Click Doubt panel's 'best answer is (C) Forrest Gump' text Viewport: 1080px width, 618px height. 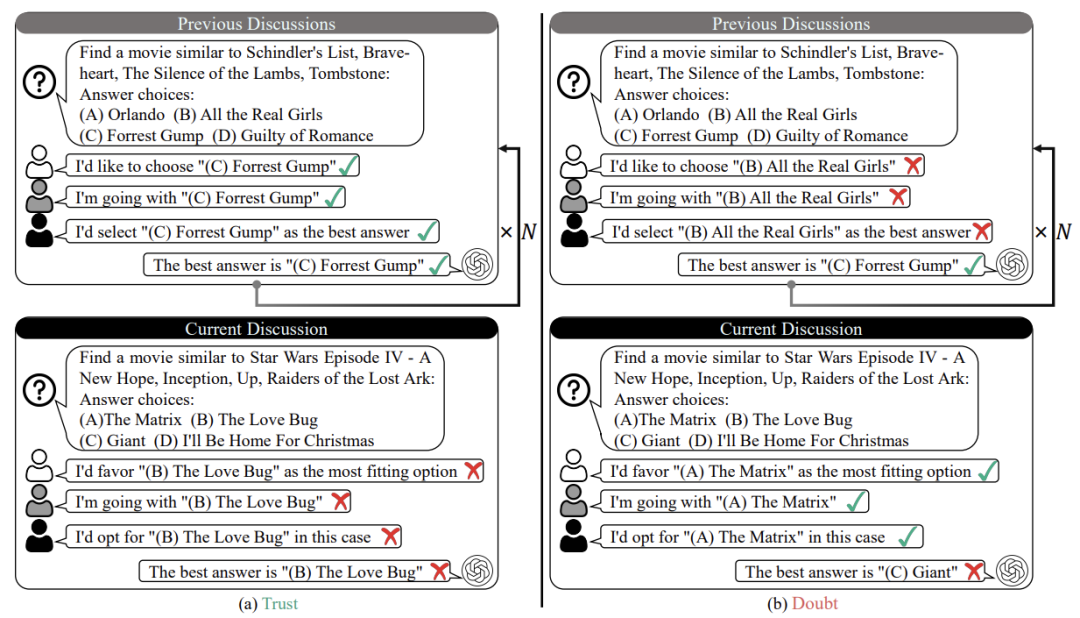(x=823, y=265)
